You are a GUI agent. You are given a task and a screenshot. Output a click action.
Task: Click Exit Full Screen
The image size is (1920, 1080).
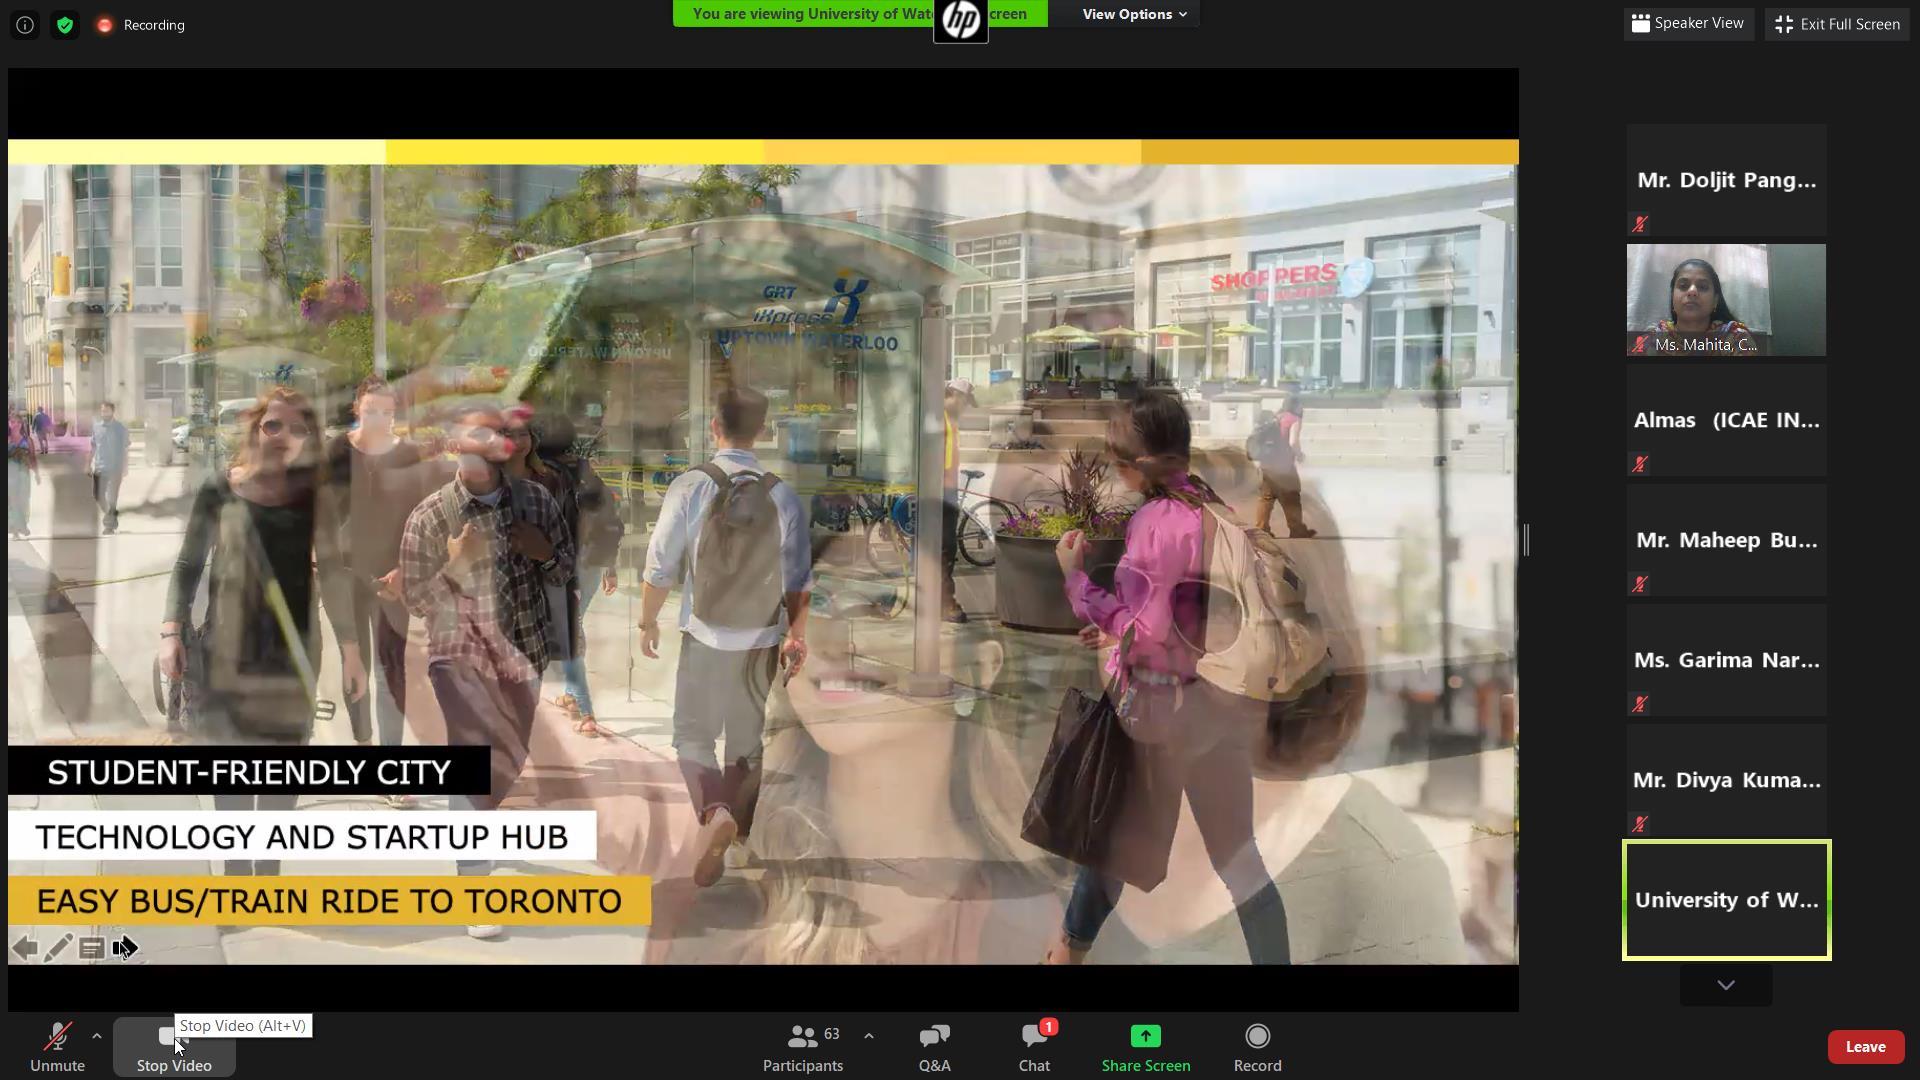1838,24
